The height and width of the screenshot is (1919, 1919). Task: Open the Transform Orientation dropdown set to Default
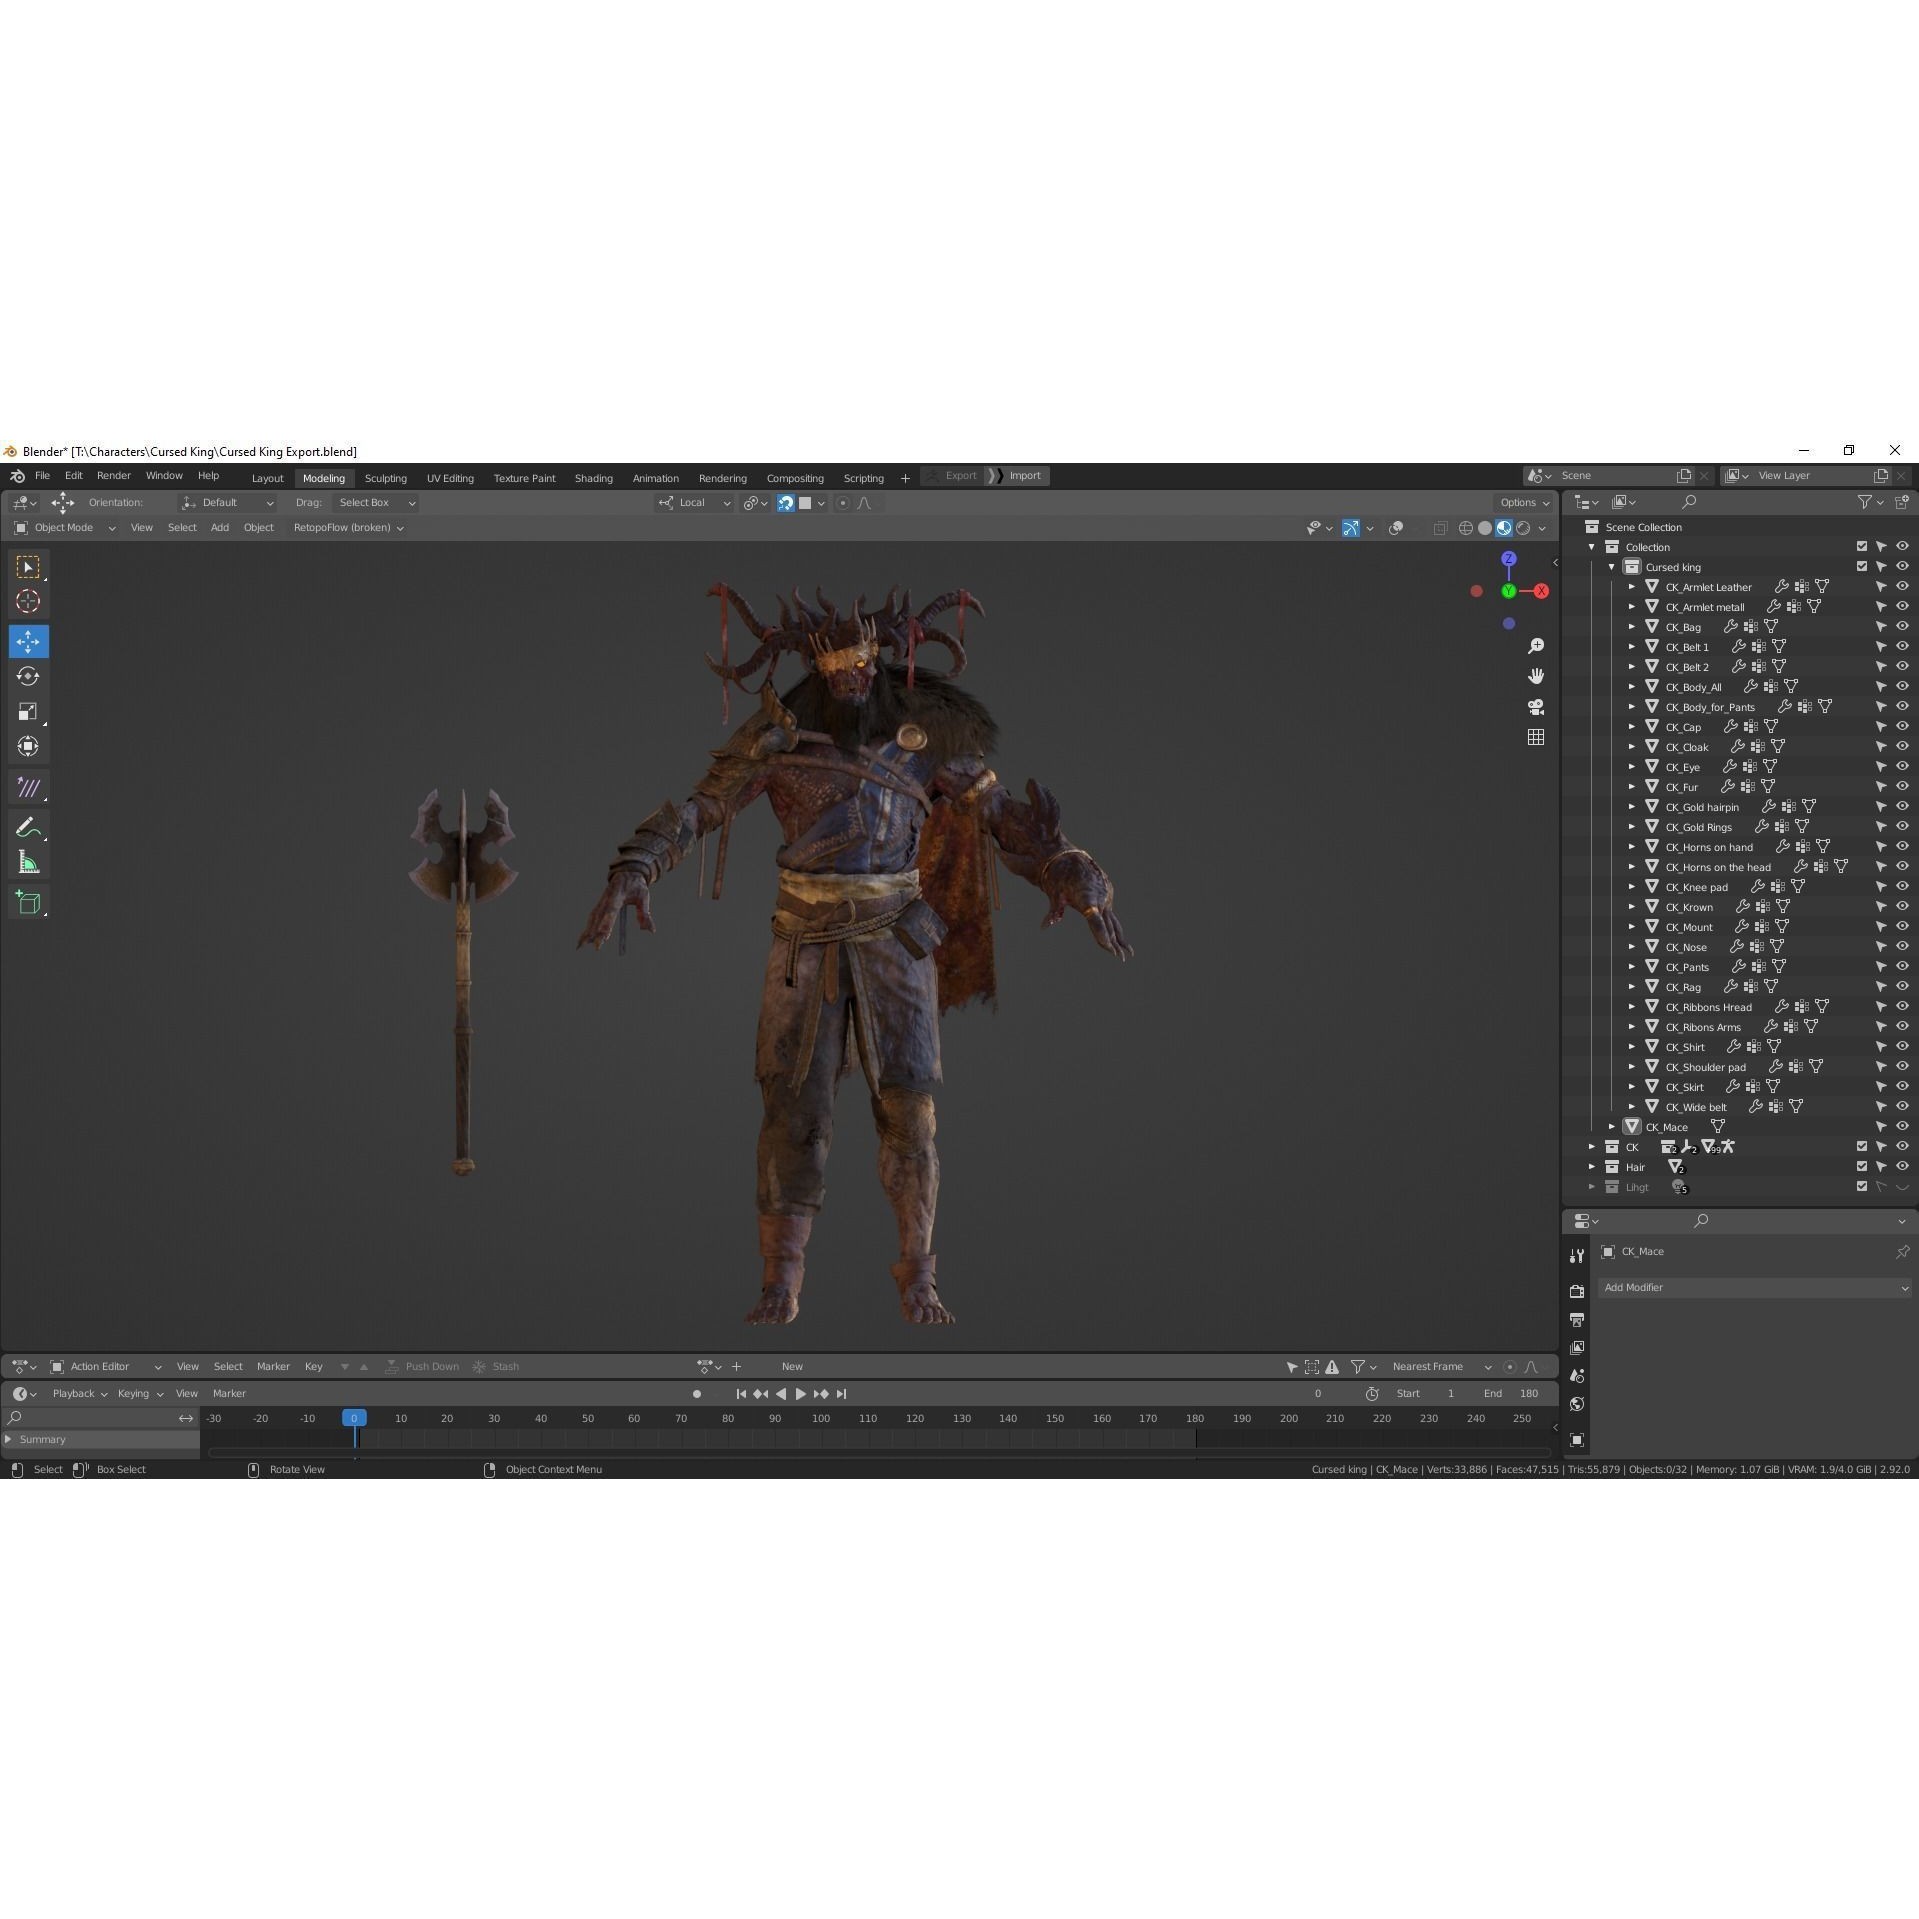(x=227, y=502)
